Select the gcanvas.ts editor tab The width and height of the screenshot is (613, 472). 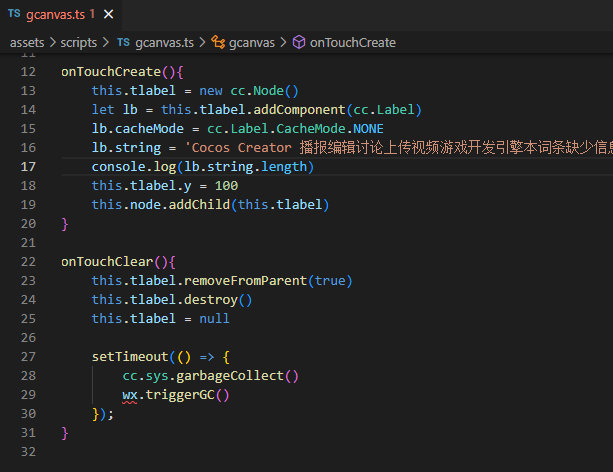pos(61,15)
